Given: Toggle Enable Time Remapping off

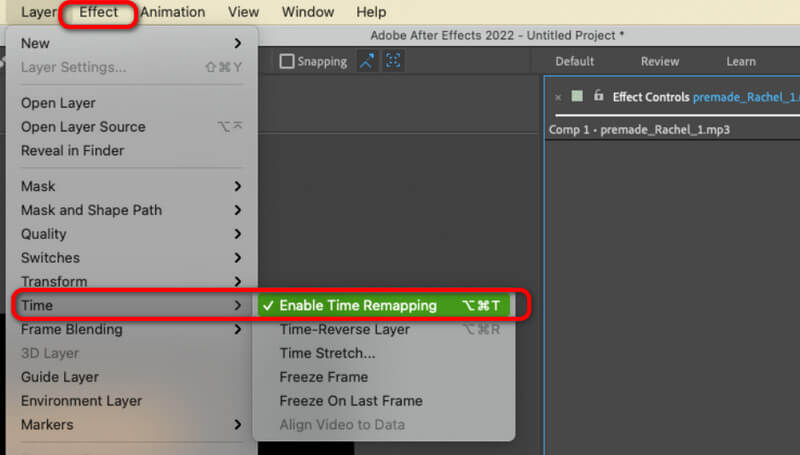Looking at the screenshot, I should (x=357, y=305).
